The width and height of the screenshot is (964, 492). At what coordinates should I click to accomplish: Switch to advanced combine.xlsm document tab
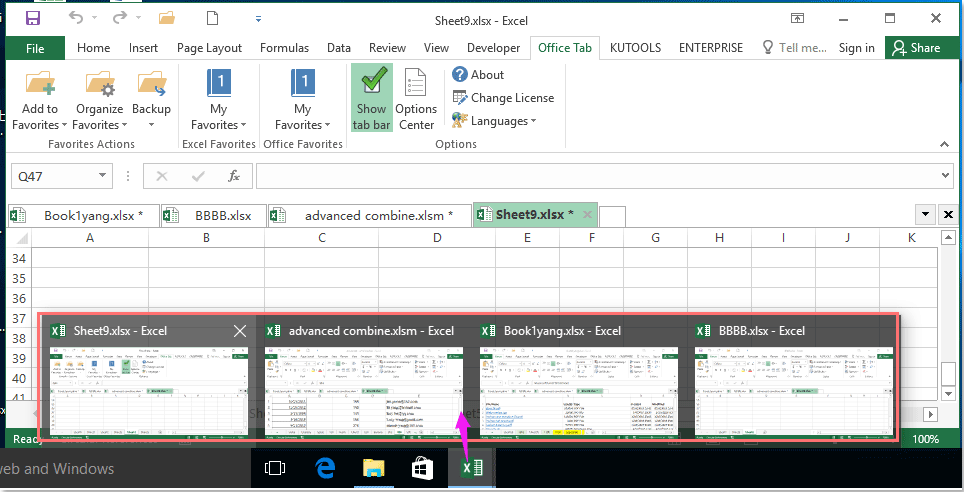[x=369, y=215]
